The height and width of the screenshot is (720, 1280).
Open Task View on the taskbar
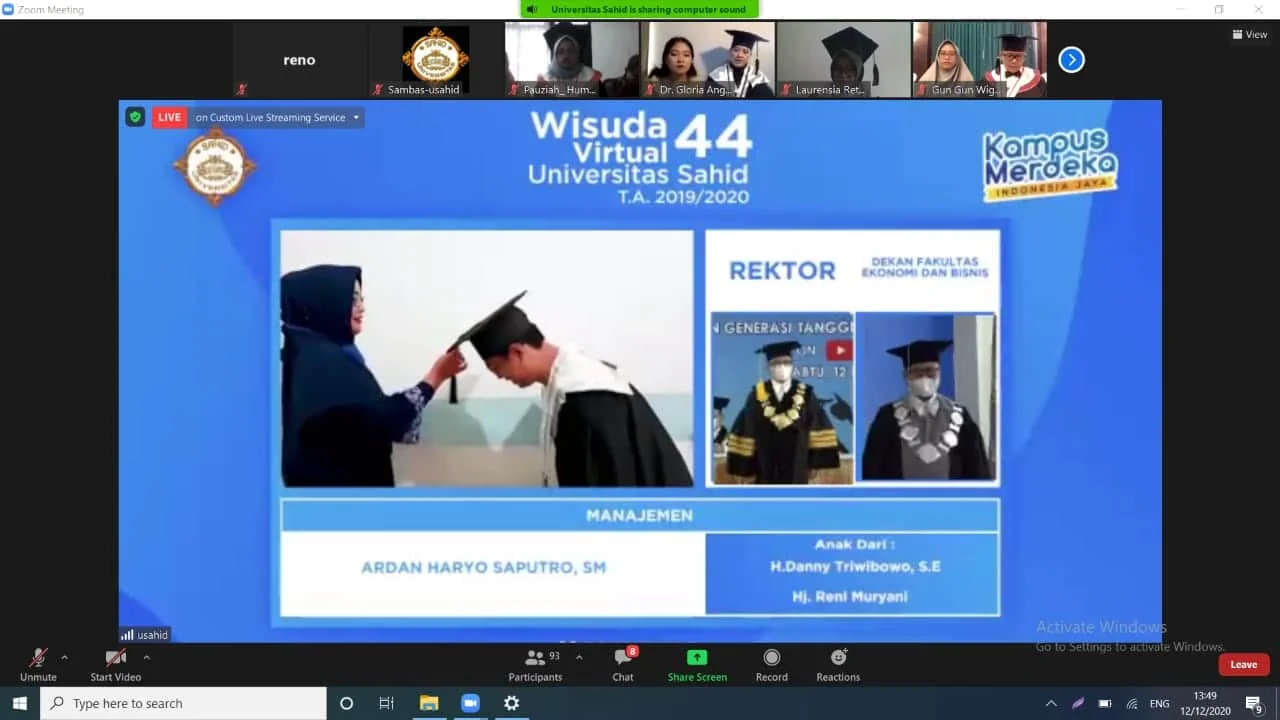[387, 703]
